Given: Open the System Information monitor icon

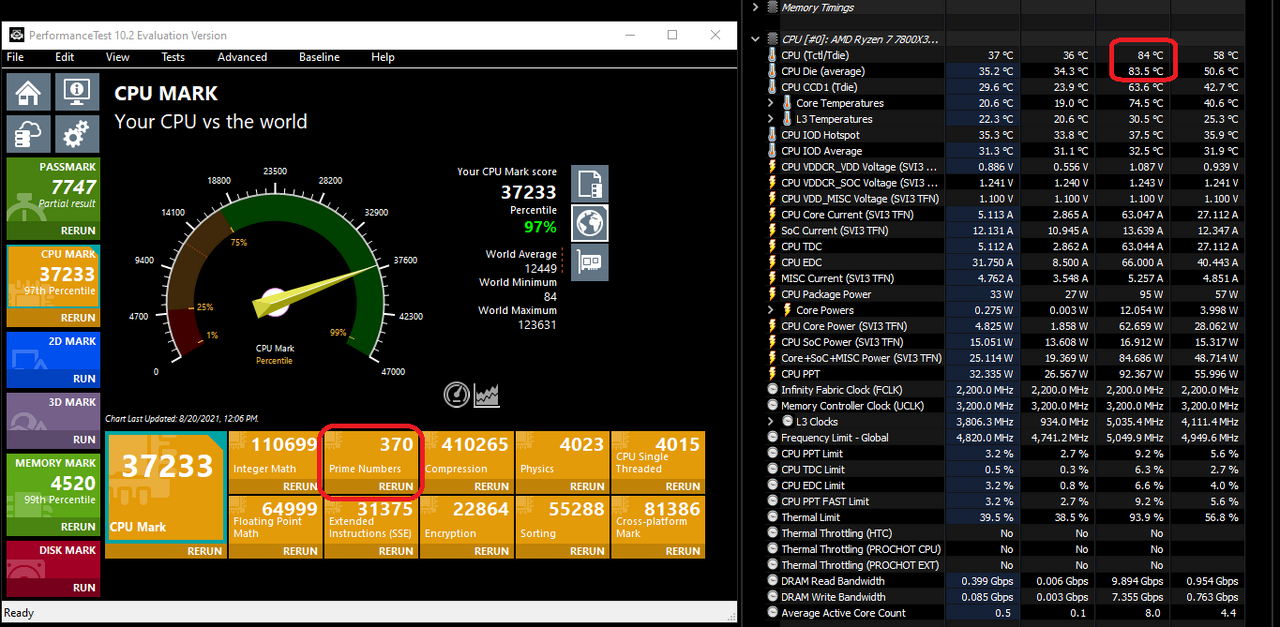Looking at the screenshot, I should point(75,93).
